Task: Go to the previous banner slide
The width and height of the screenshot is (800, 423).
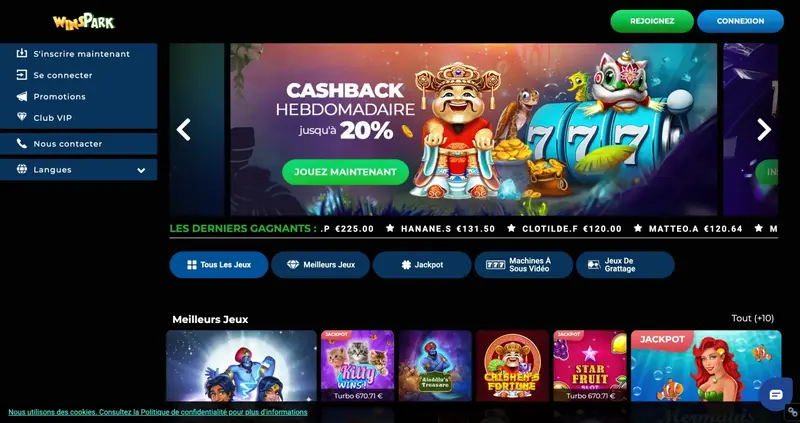Action: (x=184, y=130)
